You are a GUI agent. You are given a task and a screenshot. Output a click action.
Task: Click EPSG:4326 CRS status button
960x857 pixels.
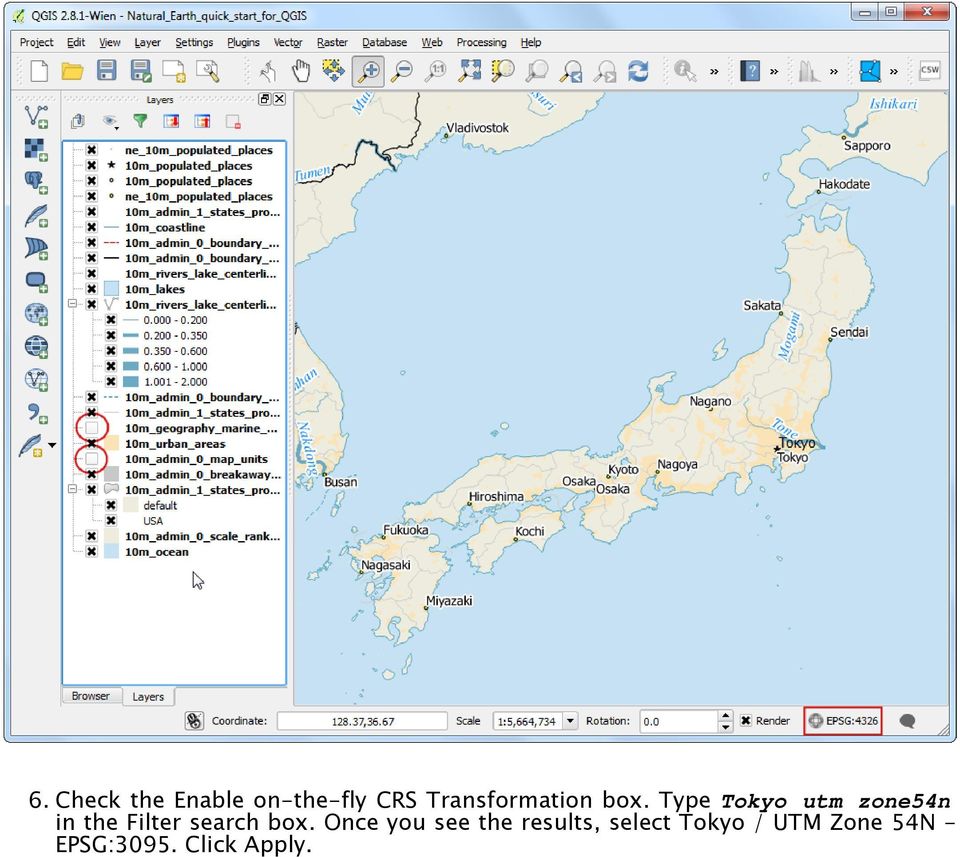843,720
